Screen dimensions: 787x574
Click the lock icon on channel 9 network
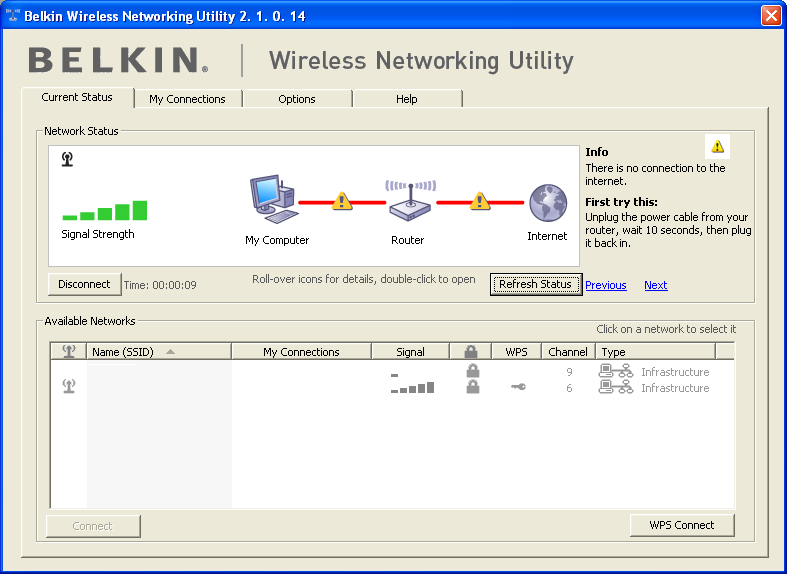click(x=472, y=371)
